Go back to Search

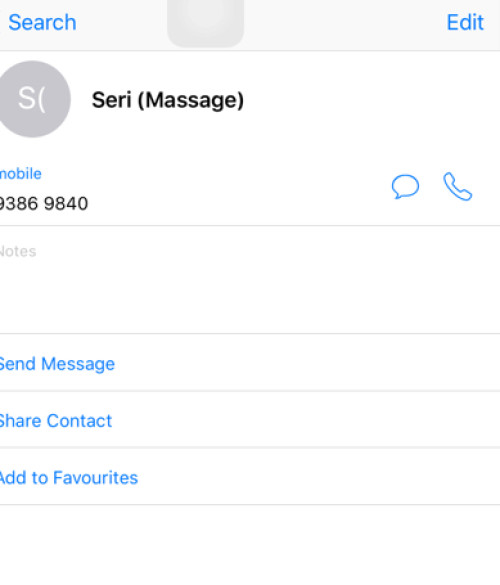[42, 22]
